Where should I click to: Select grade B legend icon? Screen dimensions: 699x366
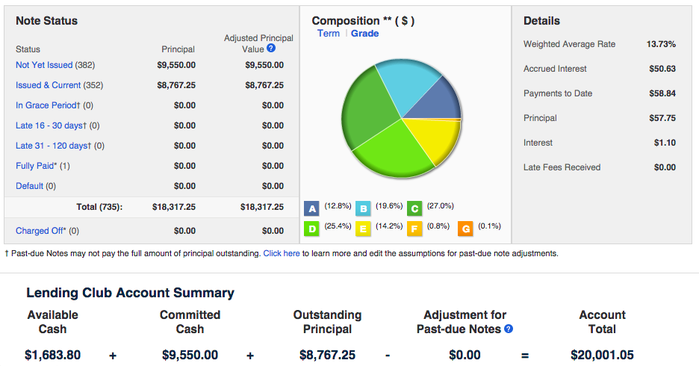pos(363,208)
